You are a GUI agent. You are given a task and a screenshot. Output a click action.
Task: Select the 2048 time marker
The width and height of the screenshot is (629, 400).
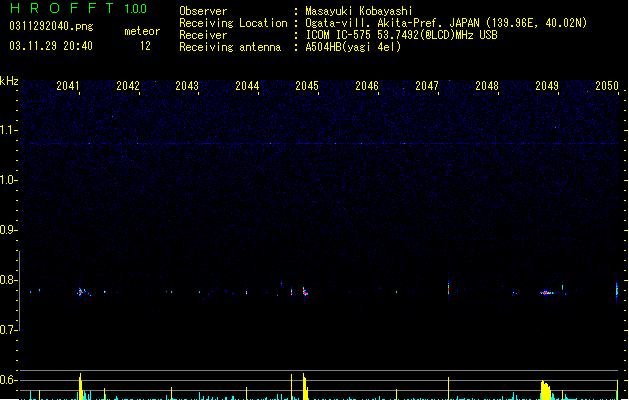click(x=487, y=86)
